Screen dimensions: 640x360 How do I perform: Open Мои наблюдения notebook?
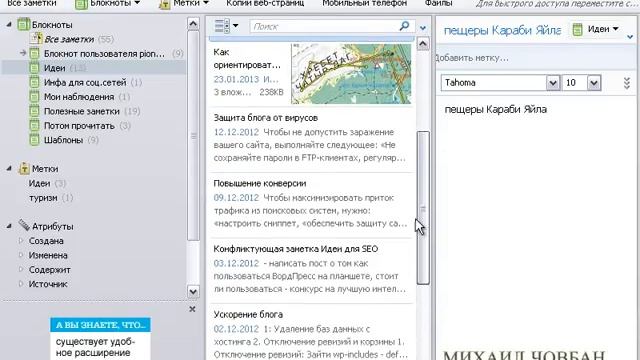(x=79, y=97)
